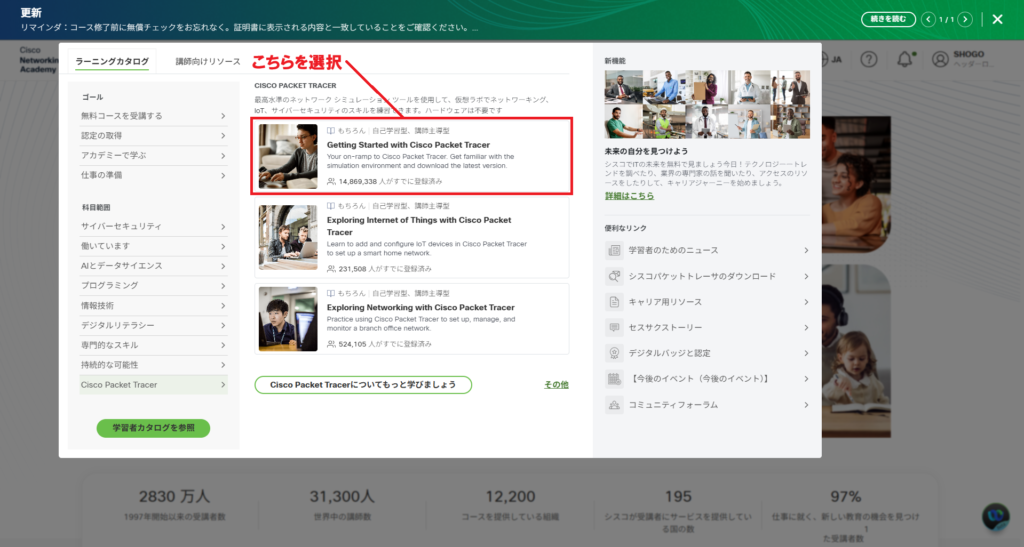This screenshot has width=1024, height=547.
Task: Click the calendar icon beside 今後のイベント
Action: coord(614,379)
